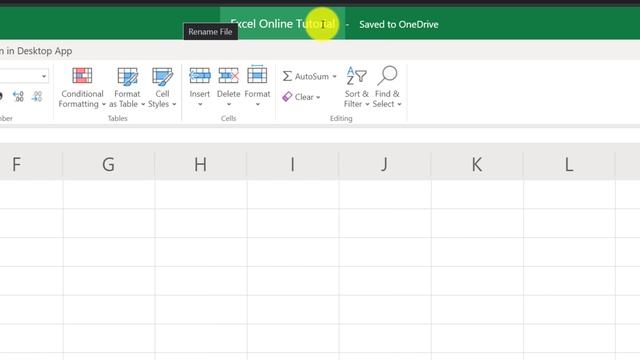The image size is (640, 360).
Task: Click the Delete cells icon
Action: 229,76
